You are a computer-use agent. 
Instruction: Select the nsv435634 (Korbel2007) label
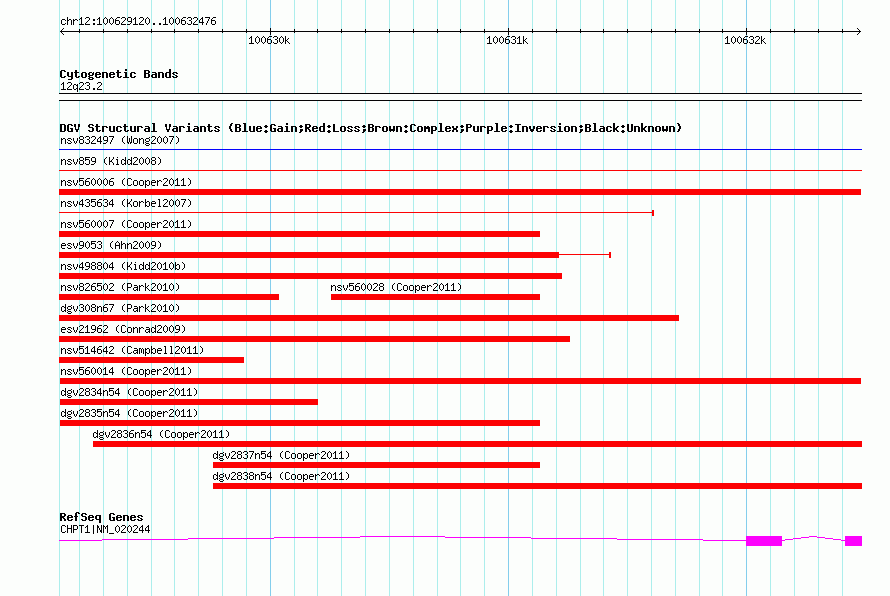click(126, 203)
